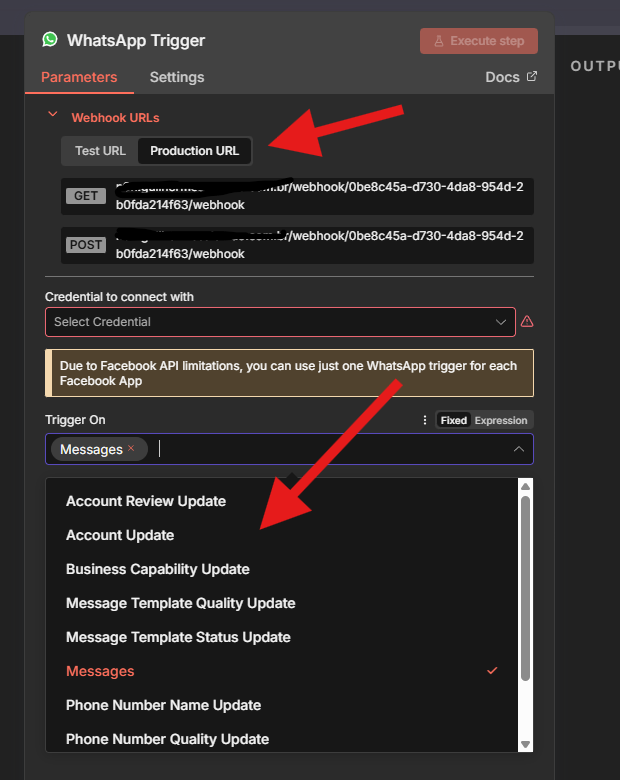
Task: Open the Parameters tab
Action: pos(79,77)
